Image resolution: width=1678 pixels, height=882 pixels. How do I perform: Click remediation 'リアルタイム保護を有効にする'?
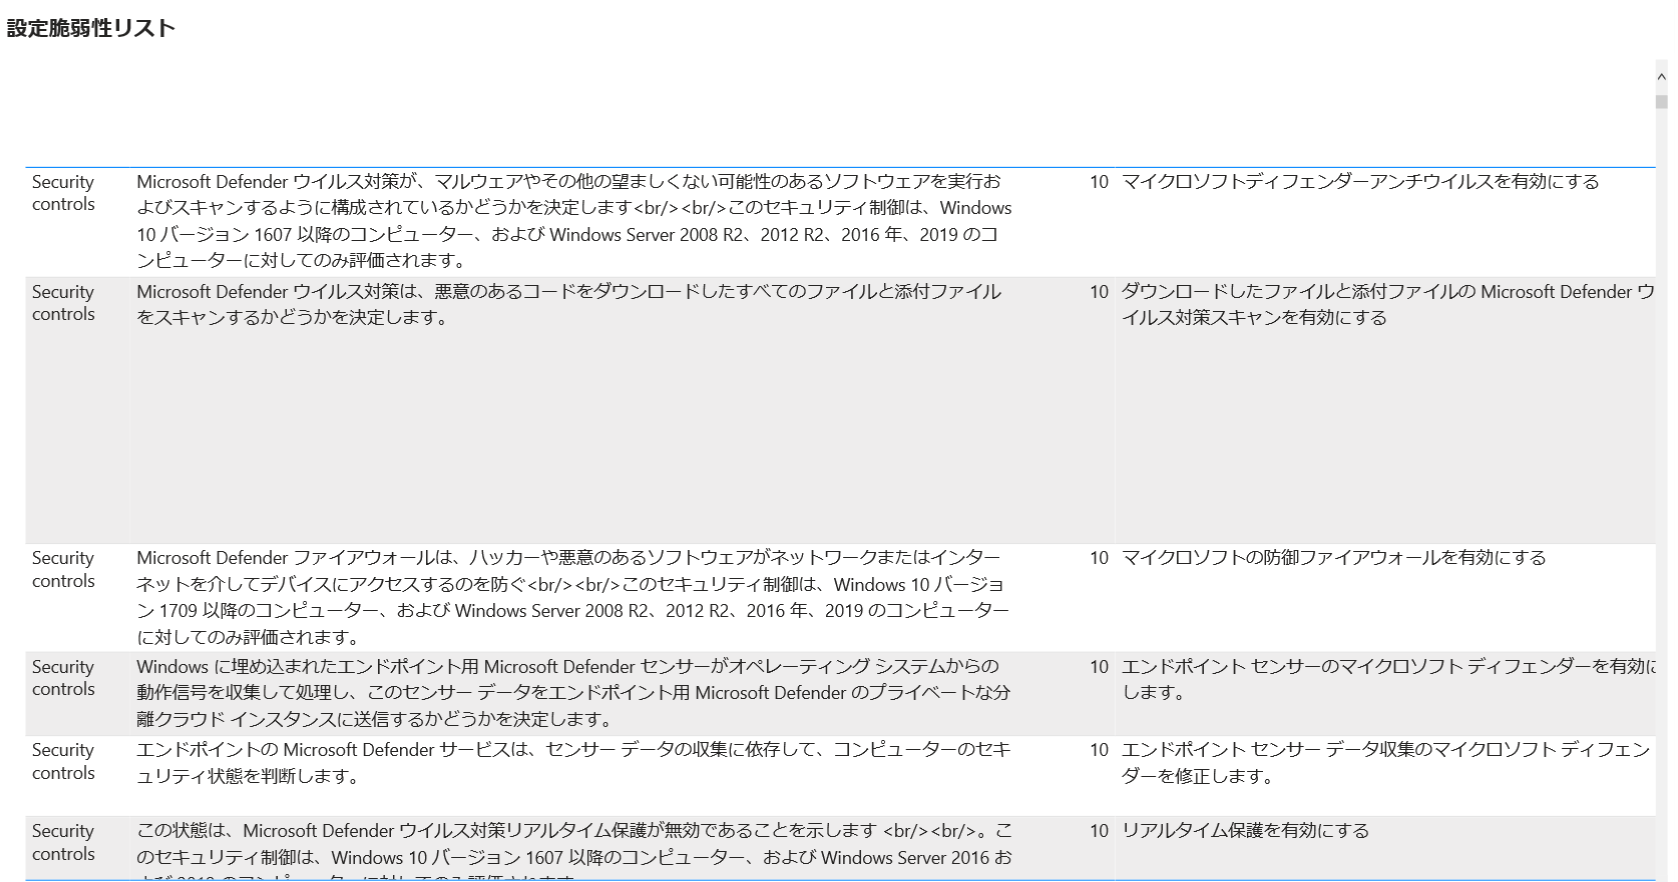coord(1245,831)
